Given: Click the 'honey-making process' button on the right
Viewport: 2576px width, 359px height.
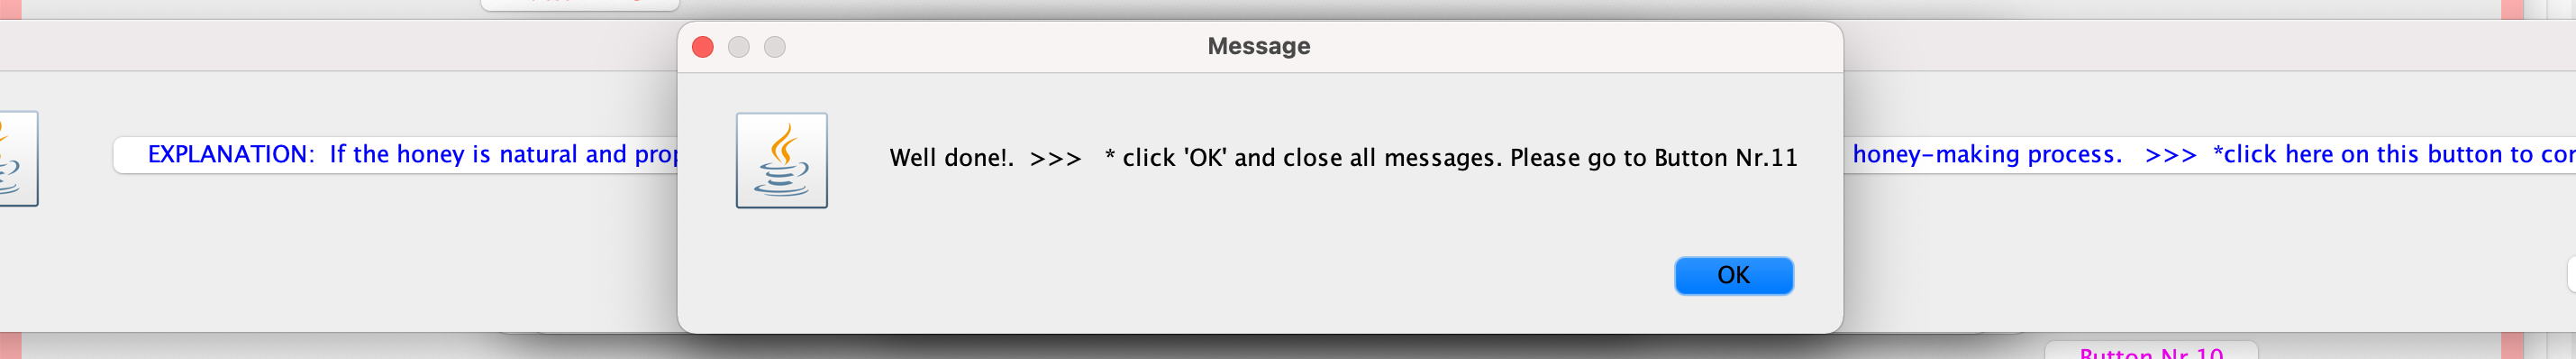Looking at the screenshot, I should pyautogui.click(x=2209, y=155).
